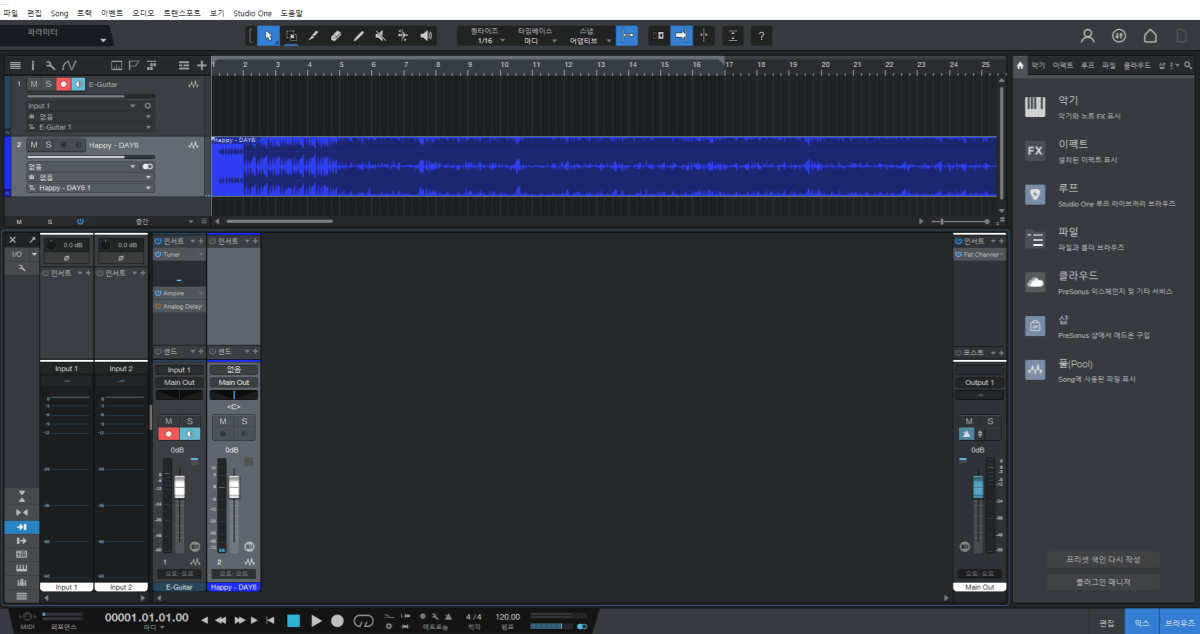Image resolution: width=1200 pixels, height=634 pixels.
Task: Select the Split tool
Action: click(313, 36)
